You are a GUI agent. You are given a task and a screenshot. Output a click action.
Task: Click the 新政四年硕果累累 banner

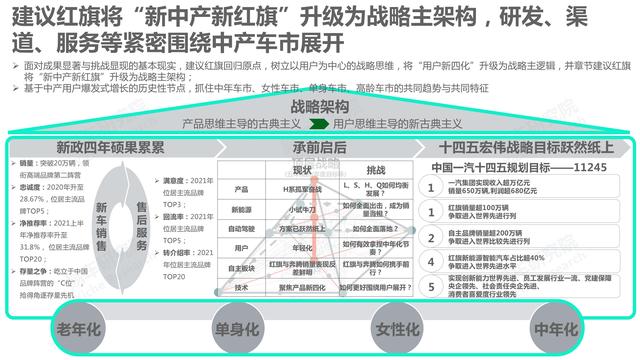click(116, 148)
